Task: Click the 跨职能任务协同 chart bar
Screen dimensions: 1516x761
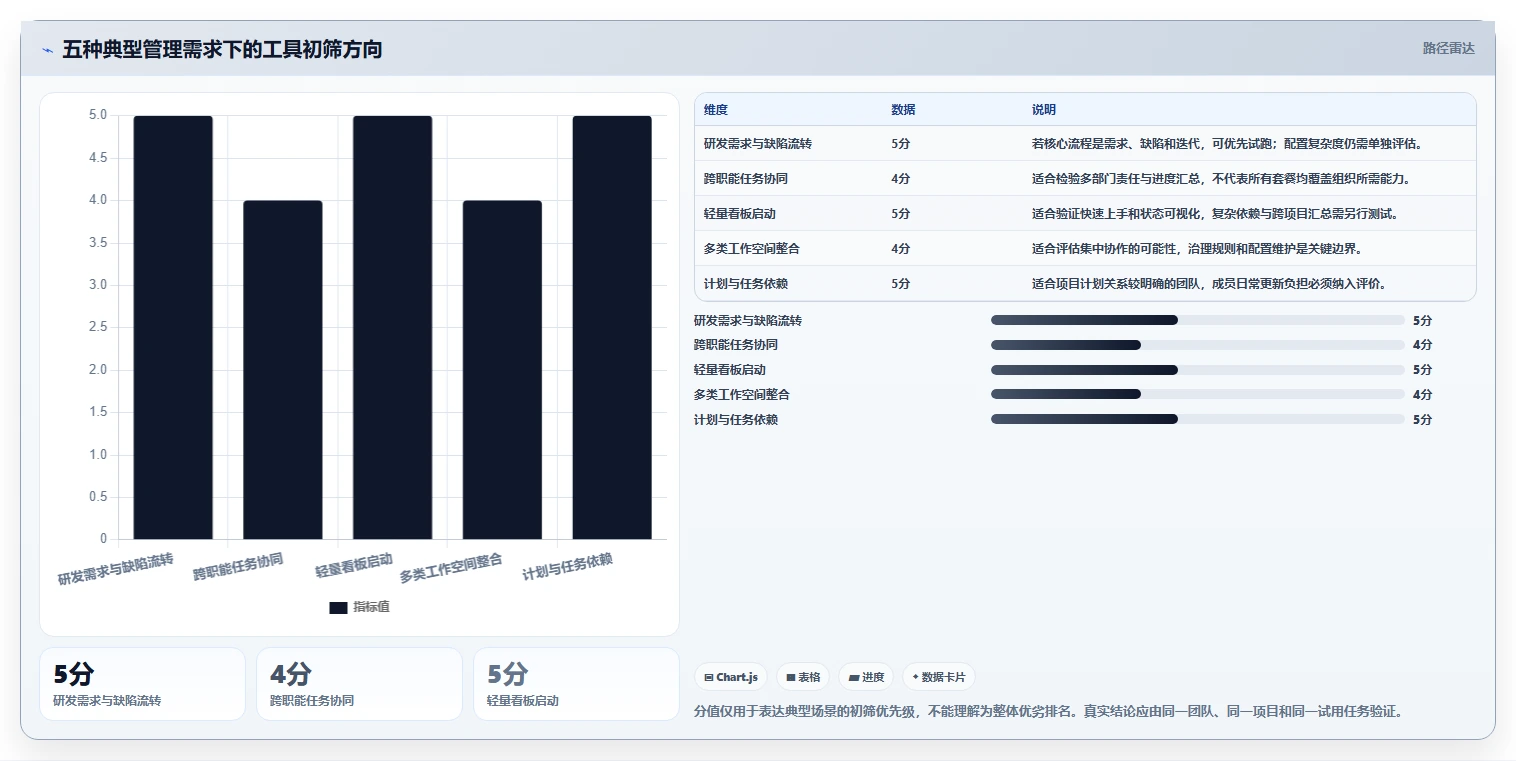Action: point(283,370)
